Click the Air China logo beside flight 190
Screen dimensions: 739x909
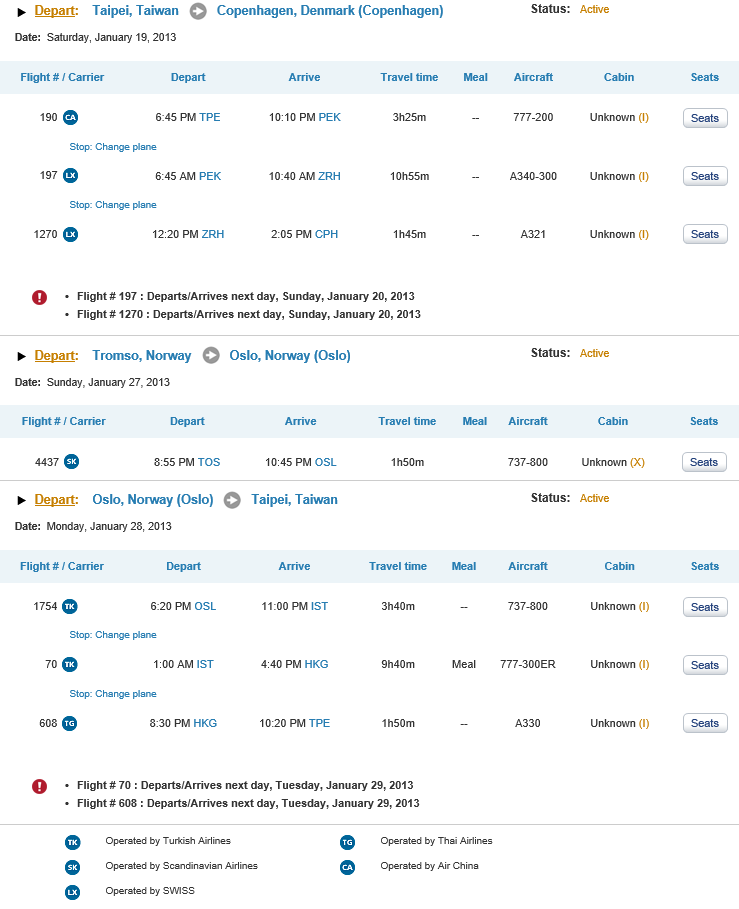tap(69, 117)
